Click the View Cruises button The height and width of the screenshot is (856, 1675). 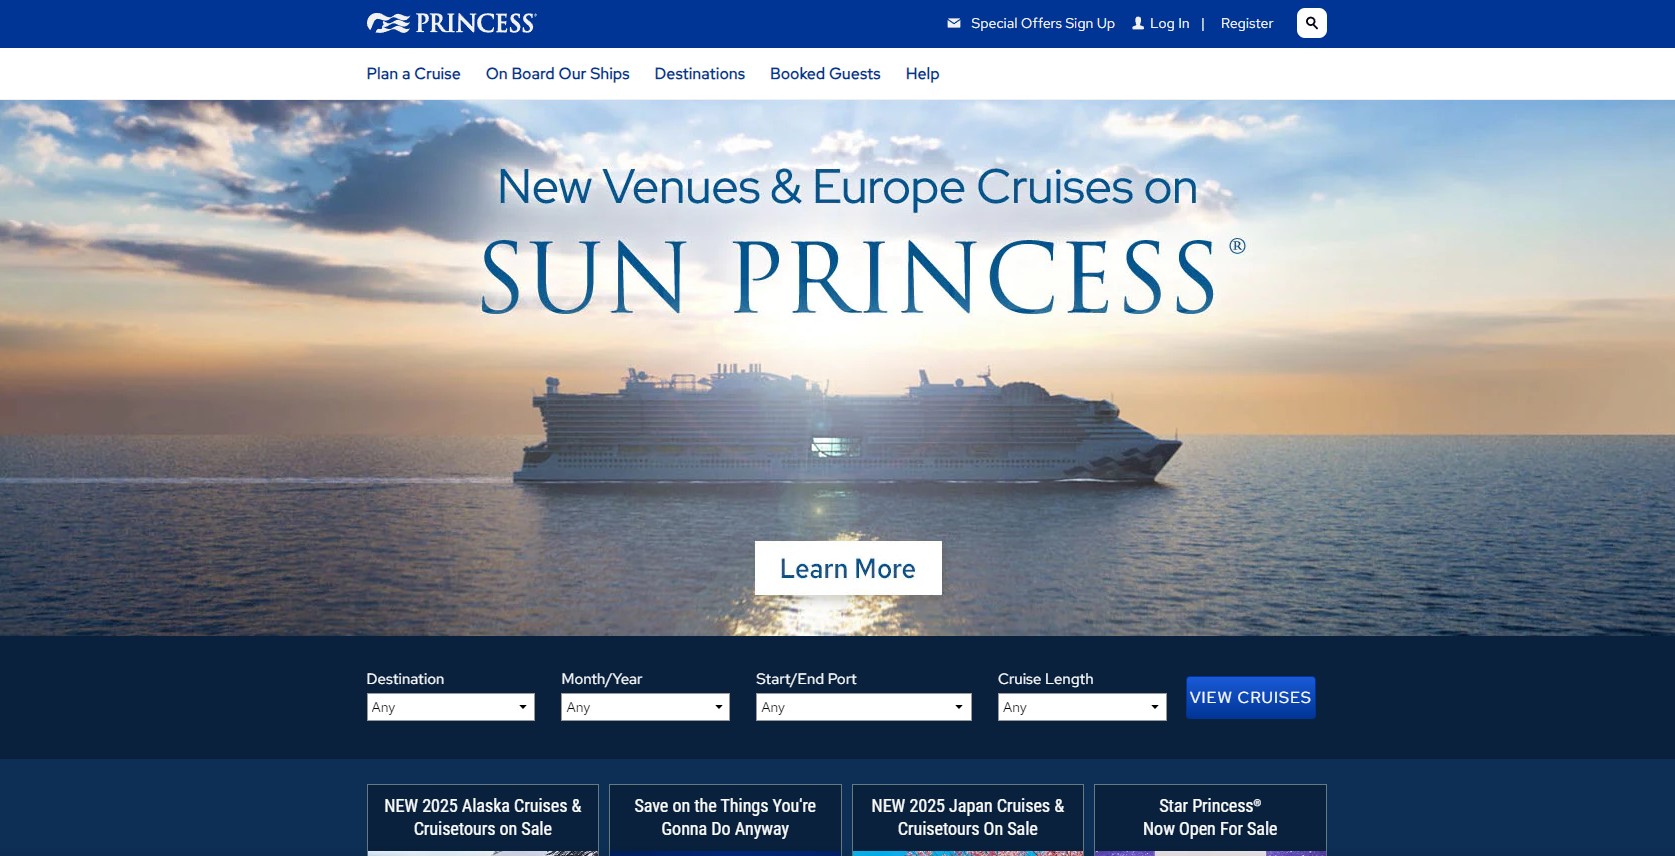tap(1250, 698)
